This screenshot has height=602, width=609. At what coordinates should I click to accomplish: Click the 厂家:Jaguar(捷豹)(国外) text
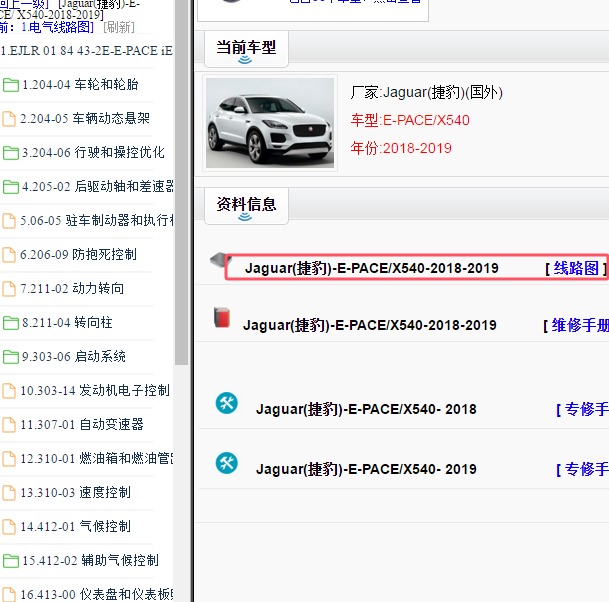pos(427,92)
